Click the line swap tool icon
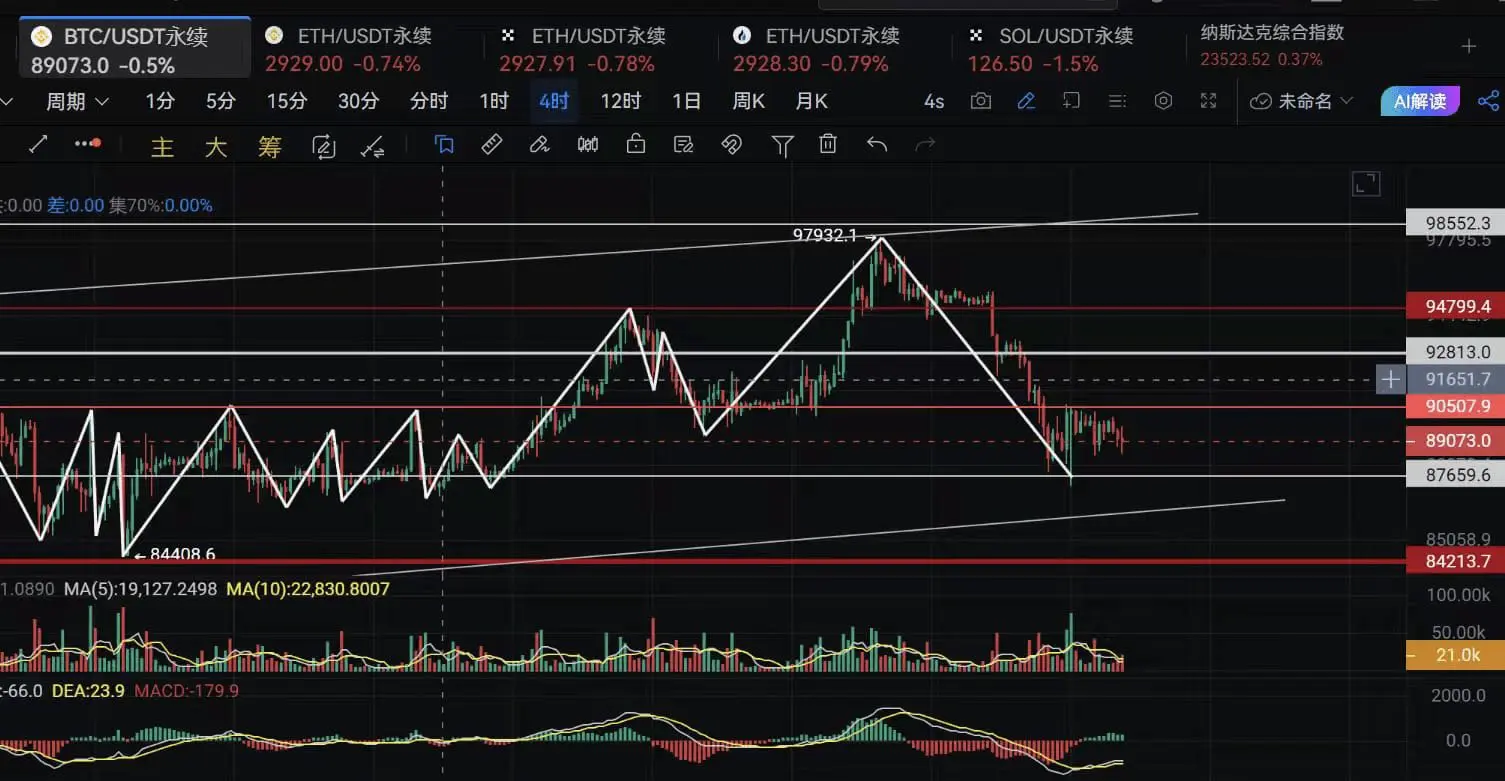The image size is (1505, 781). click(x=373, y=146)
